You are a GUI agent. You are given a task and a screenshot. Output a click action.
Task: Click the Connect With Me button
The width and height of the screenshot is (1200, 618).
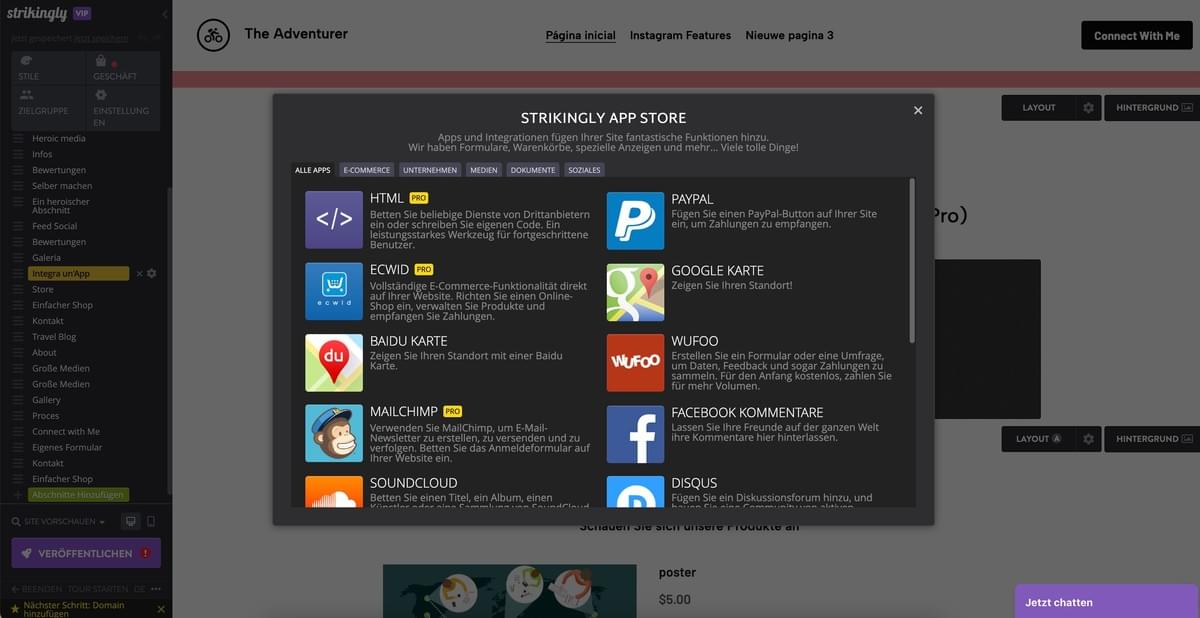[1137, 35]
